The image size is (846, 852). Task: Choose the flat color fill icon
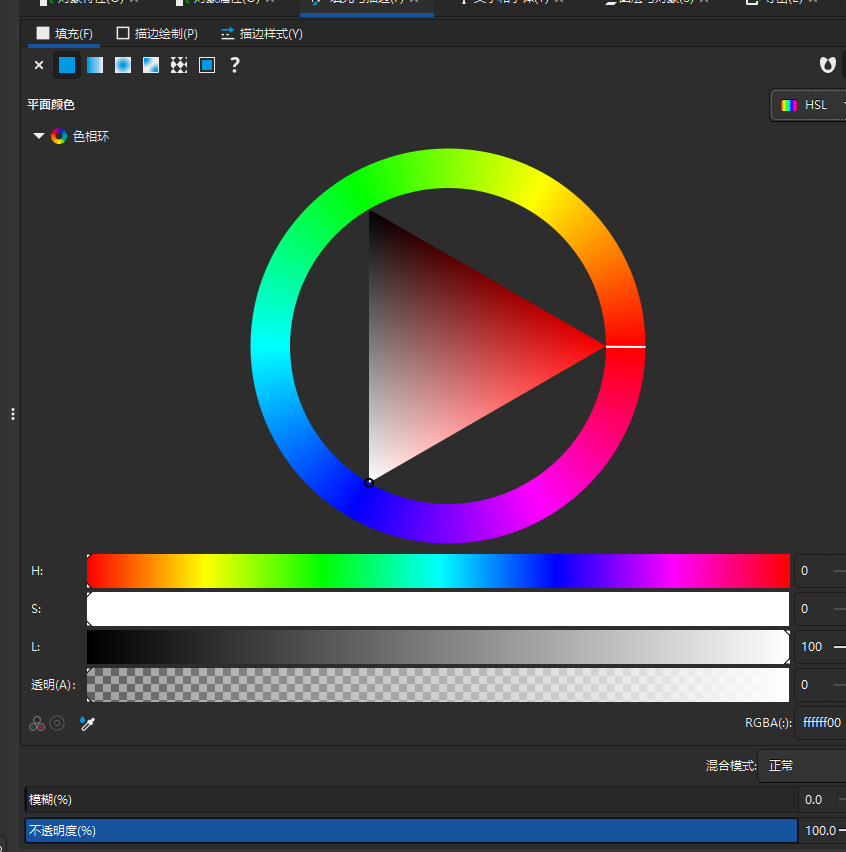67,65
